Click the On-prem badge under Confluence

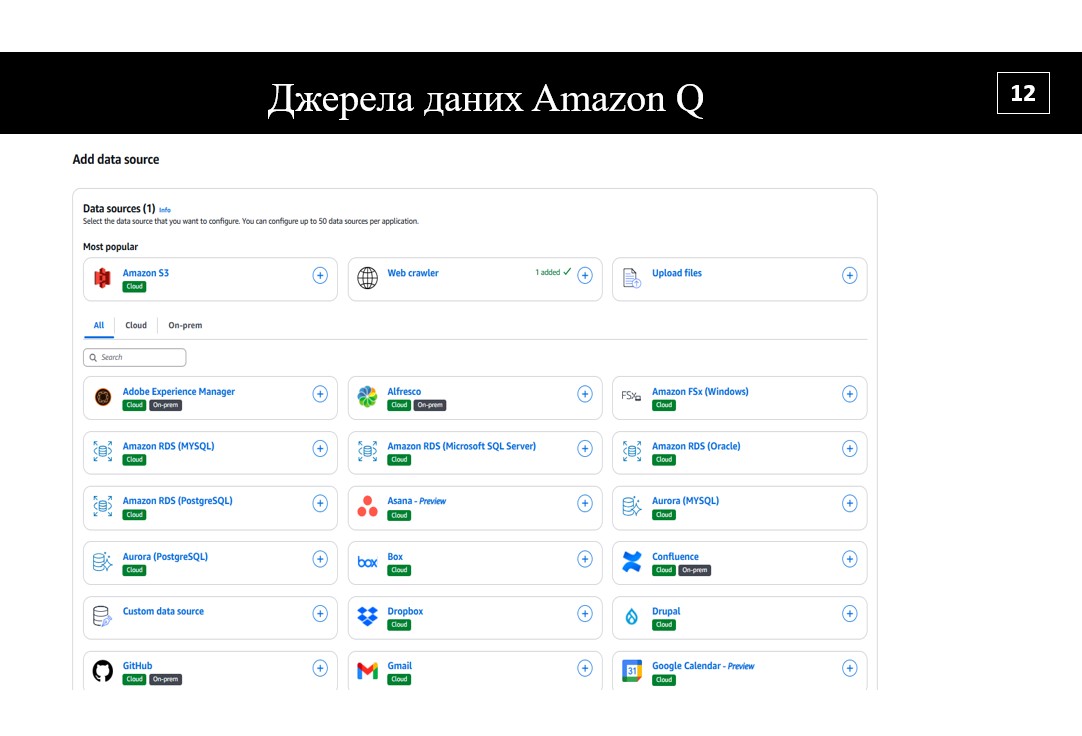pyautogui.click(x=695, y=570)
